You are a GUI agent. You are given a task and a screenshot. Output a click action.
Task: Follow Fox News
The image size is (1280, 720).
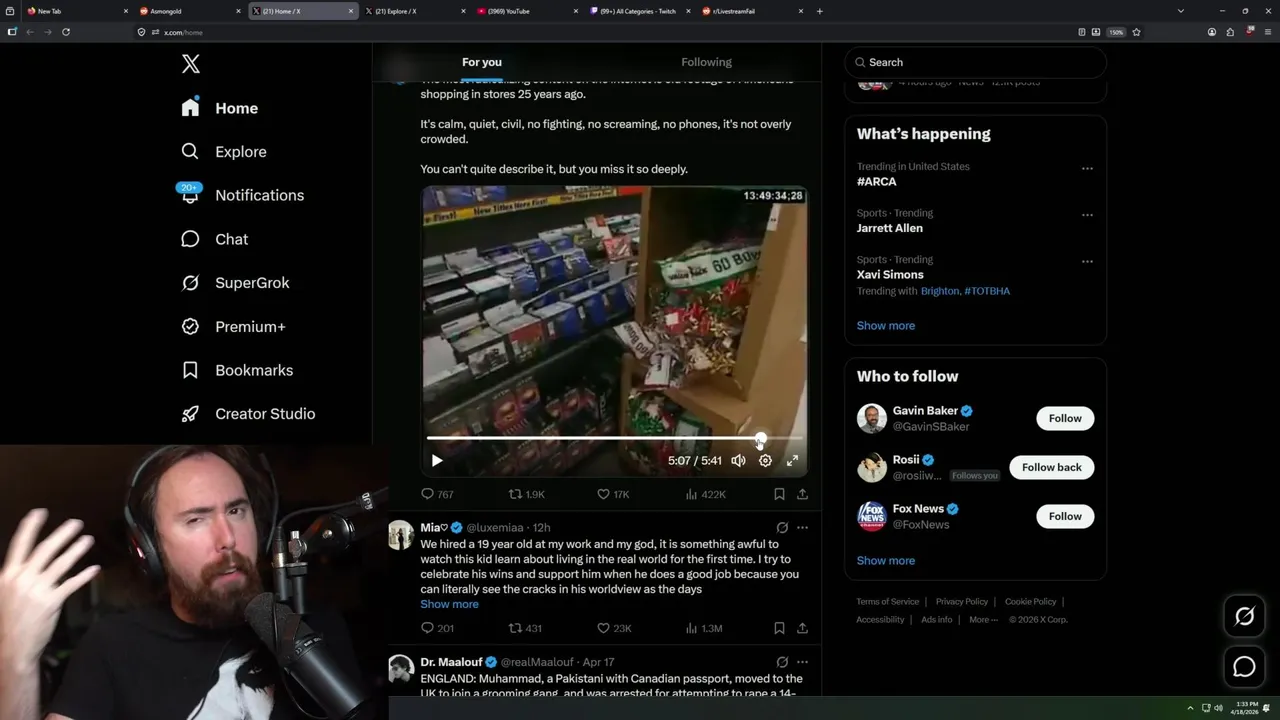[x=1065, y=516]
